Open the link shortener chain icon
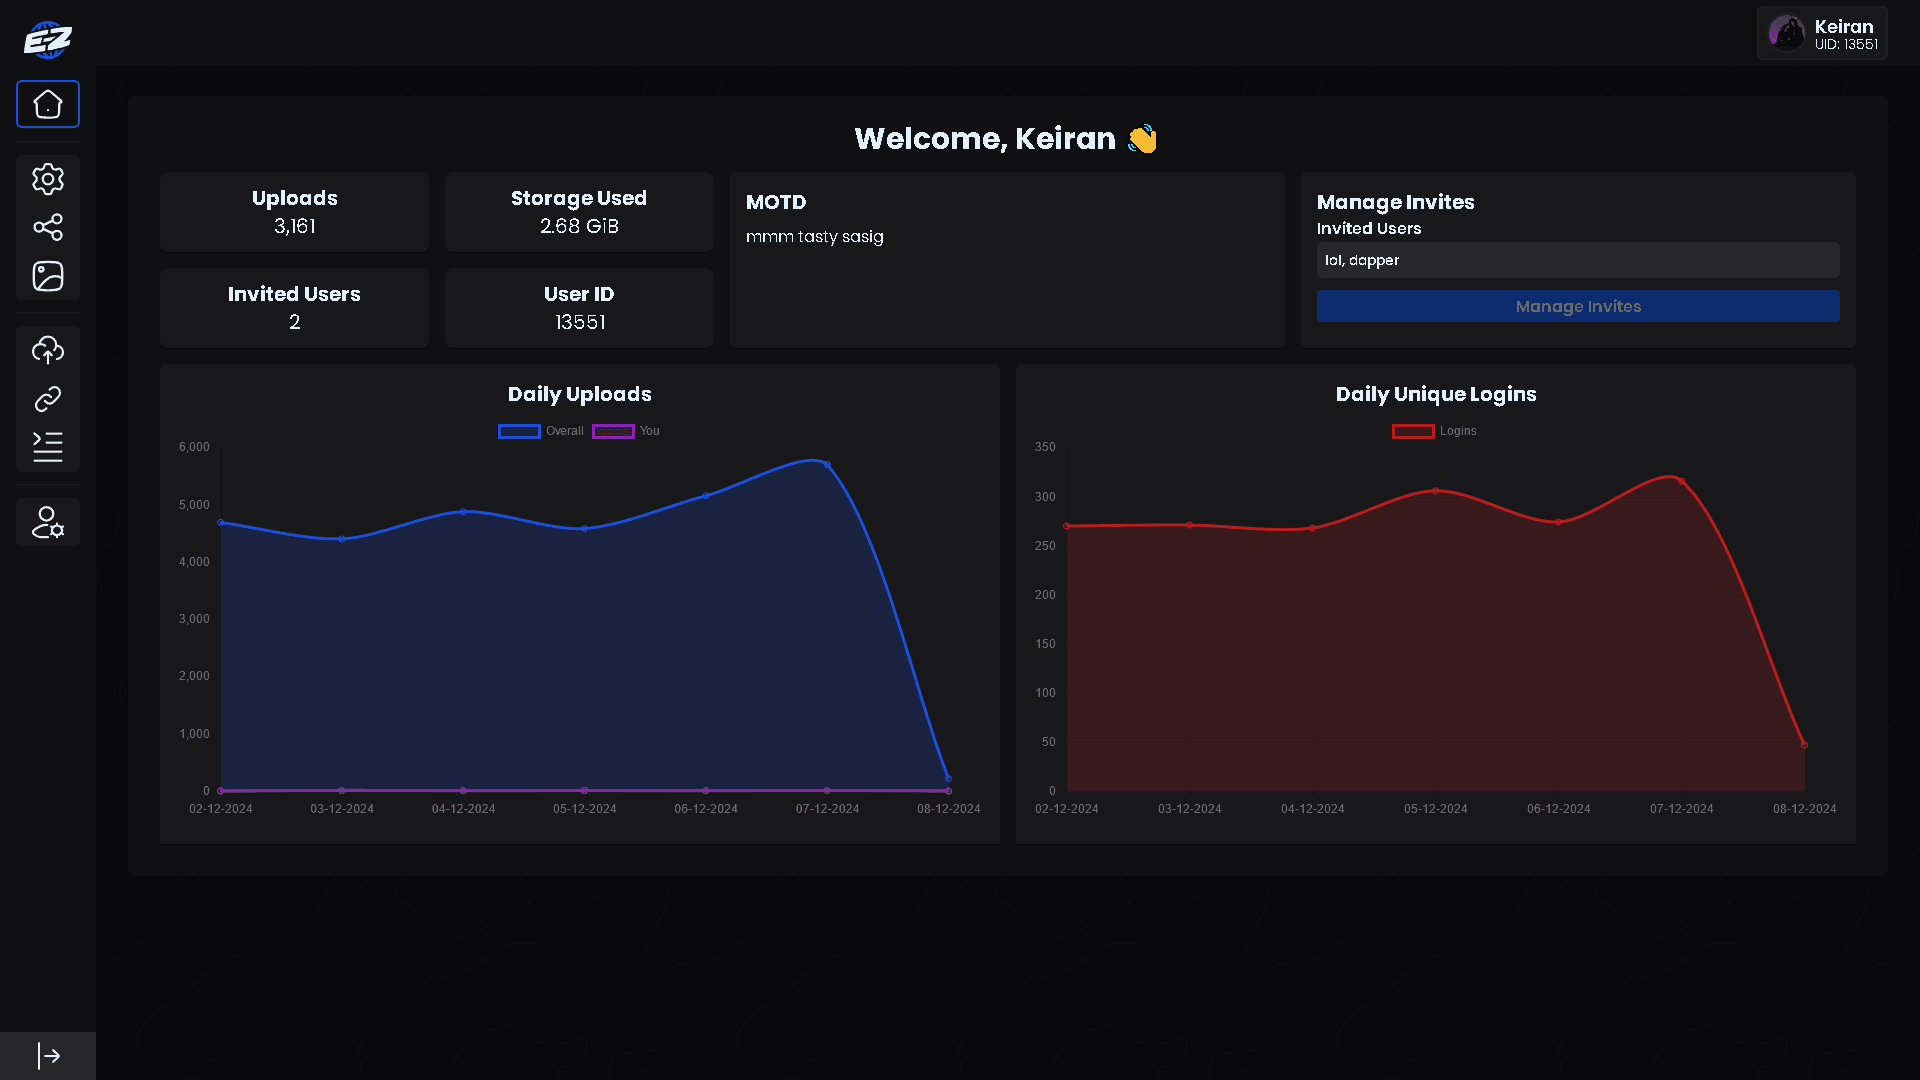Screen dimensions: 1920x1080 [x=48, y=399]
